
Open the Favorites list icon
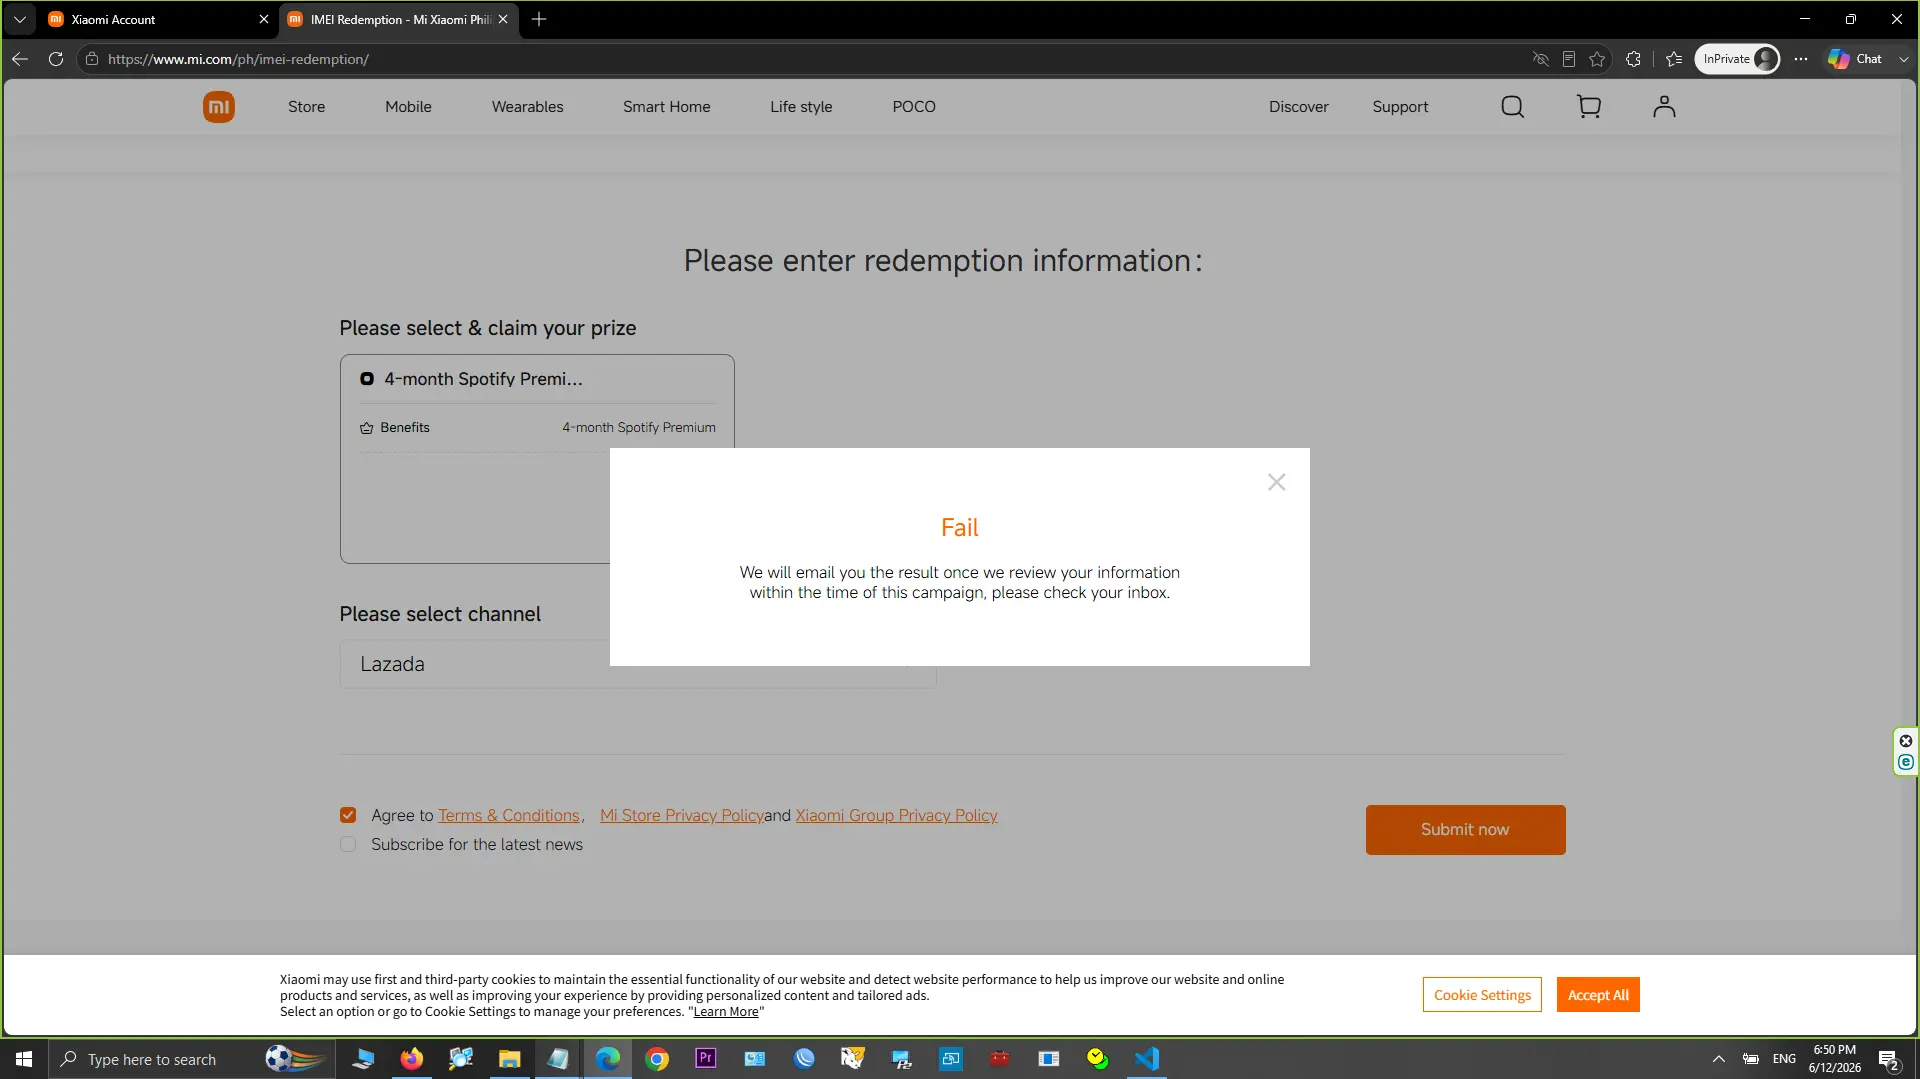pyautogui.click(x=1674, y=59)
